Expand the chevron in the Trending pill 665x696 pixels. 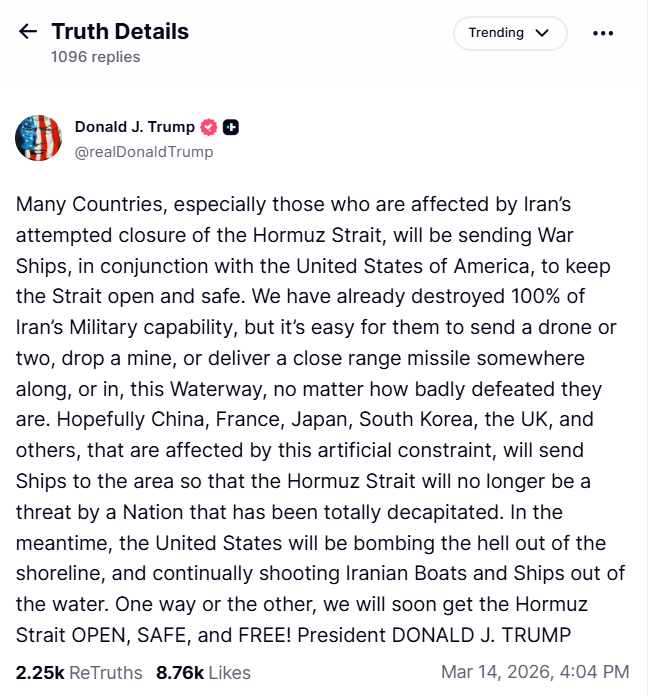[543, 33]
